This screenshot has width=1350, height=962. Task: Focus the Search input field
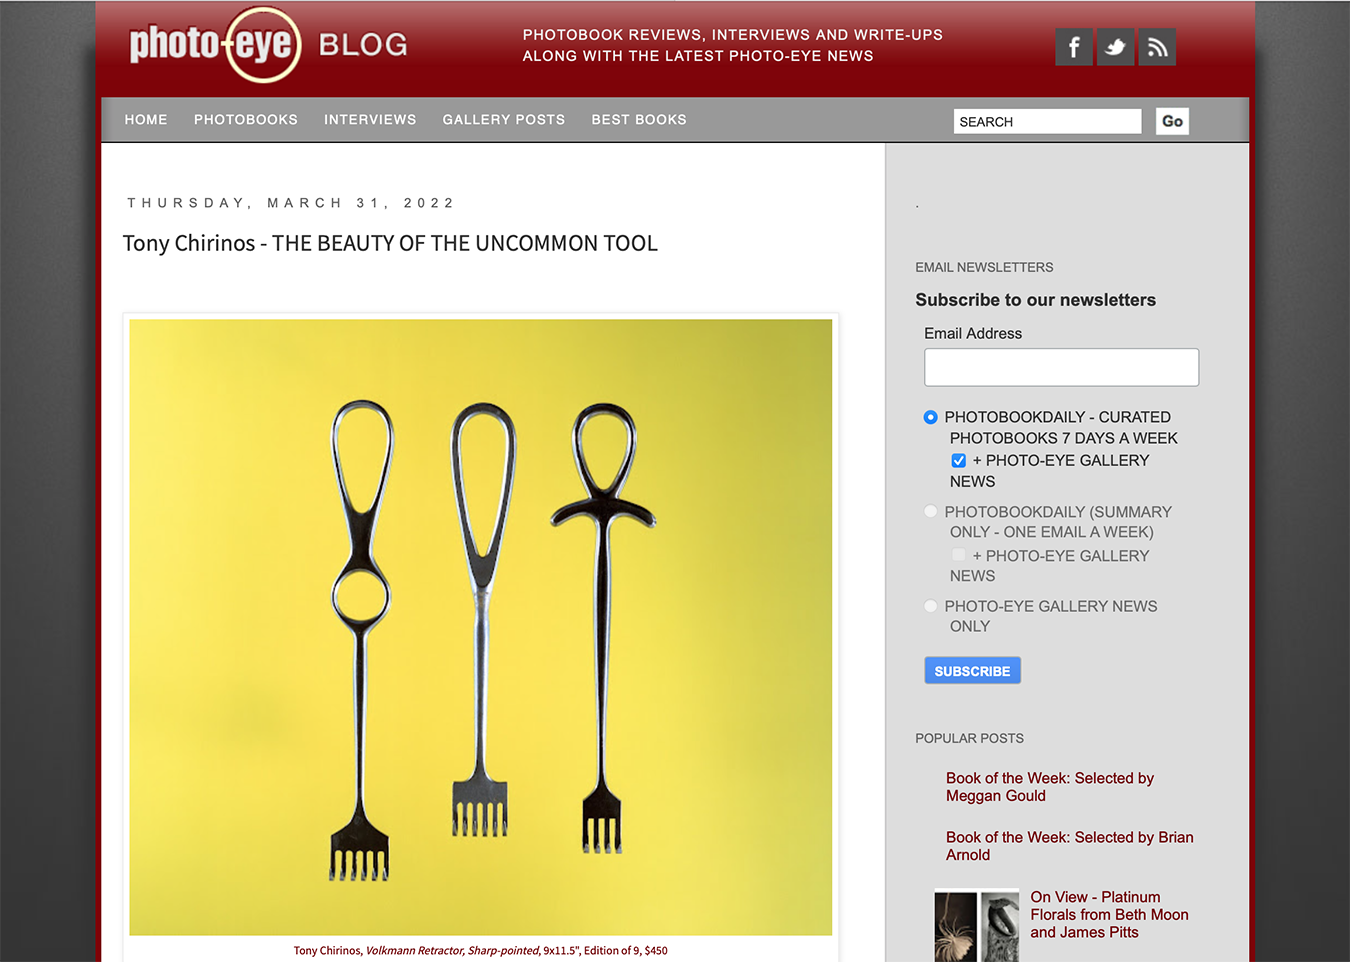(x=1047, y=121)
